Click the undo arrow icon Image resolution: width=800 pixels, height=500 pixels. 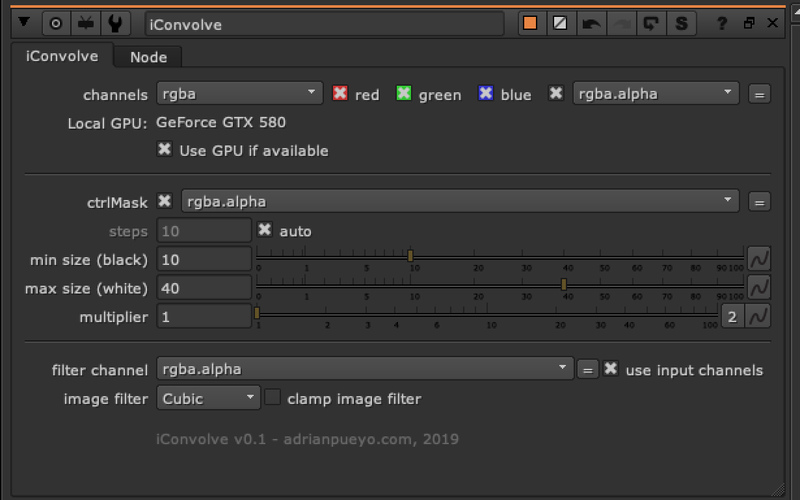[591, 23]
